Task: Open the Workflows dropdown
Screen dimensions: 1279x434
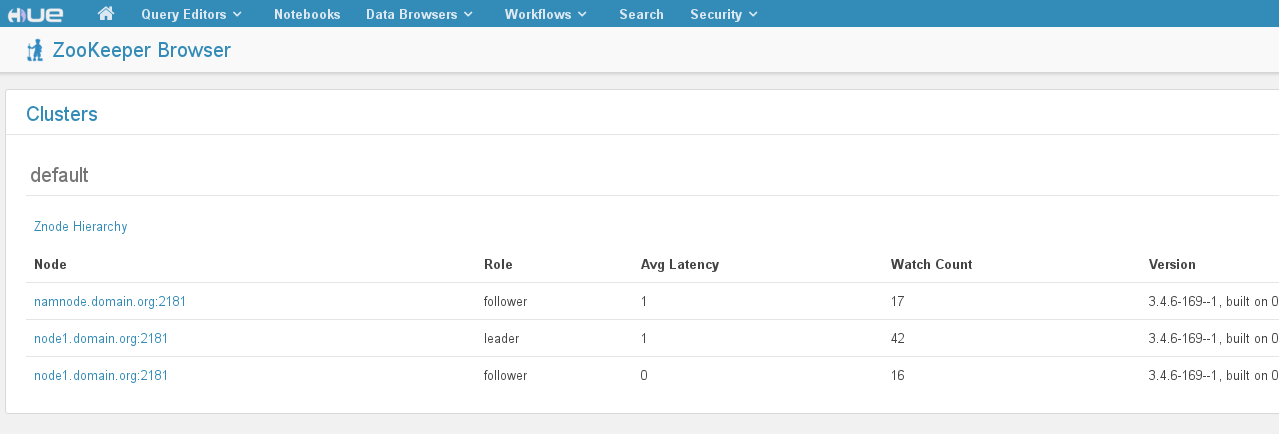Action: (546, 14)
